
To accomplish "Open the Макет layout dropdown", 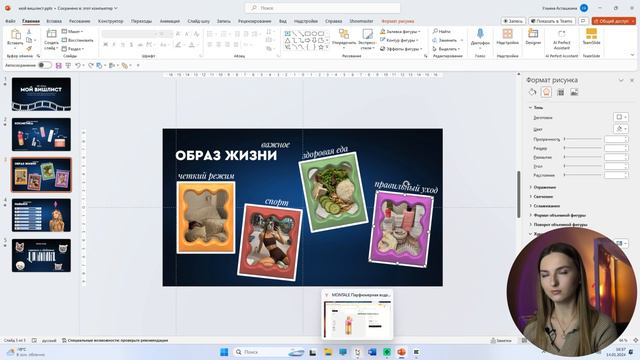I will click(72, 31).
